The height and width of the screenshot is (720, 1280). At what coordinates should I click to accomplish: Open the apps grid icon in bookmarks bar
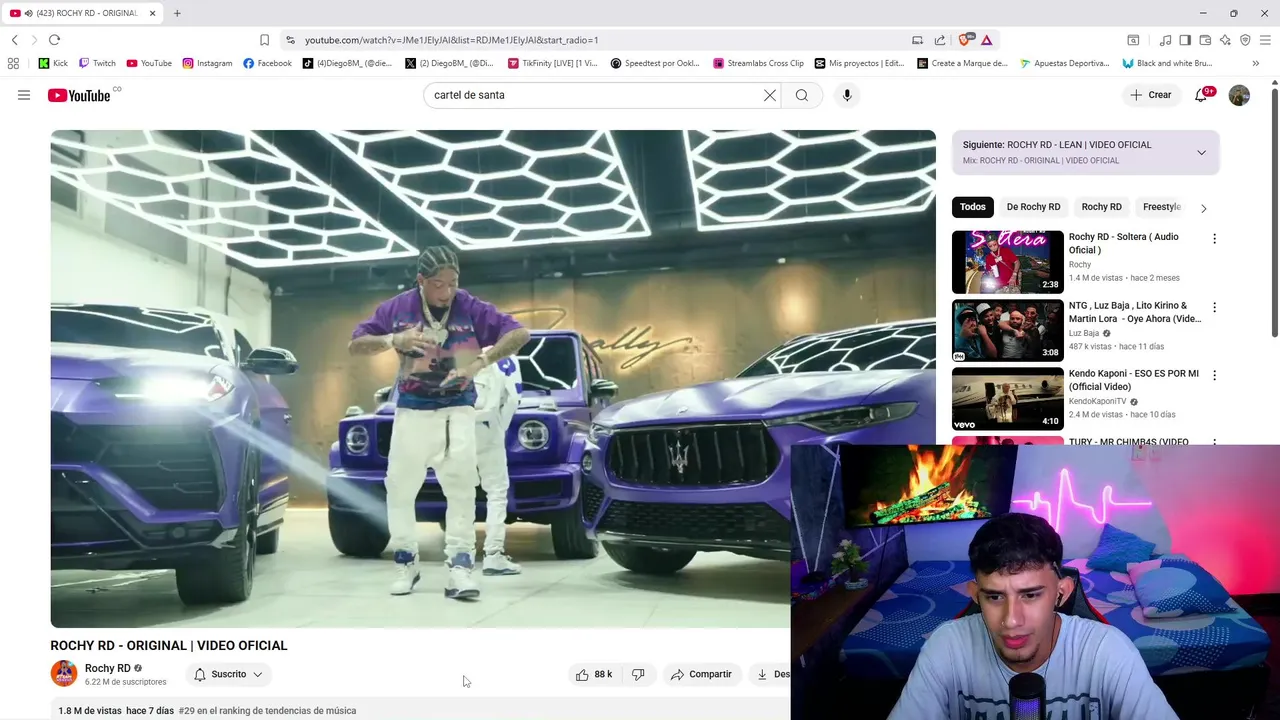tap(13, 63)
